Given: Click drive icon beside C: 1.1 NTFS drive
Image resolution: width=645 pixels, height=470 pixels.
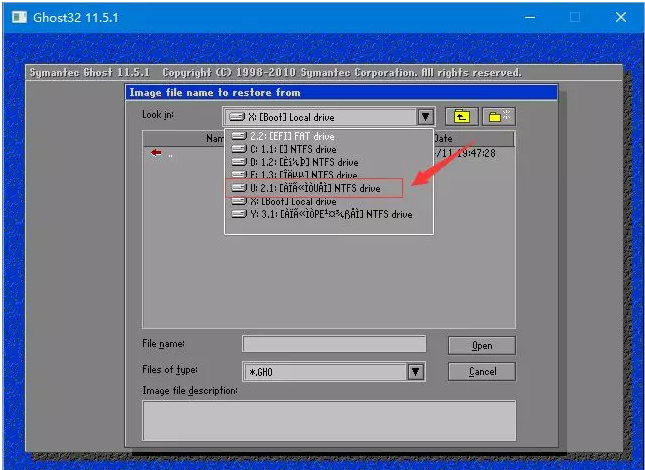Looking at the screenshot, I should 239,149.
